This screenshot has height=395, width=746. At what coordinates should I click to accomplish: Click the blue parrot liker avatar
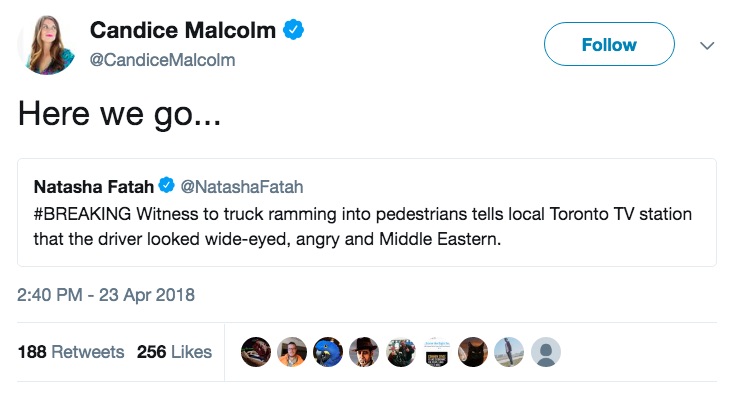click(328, 352)
